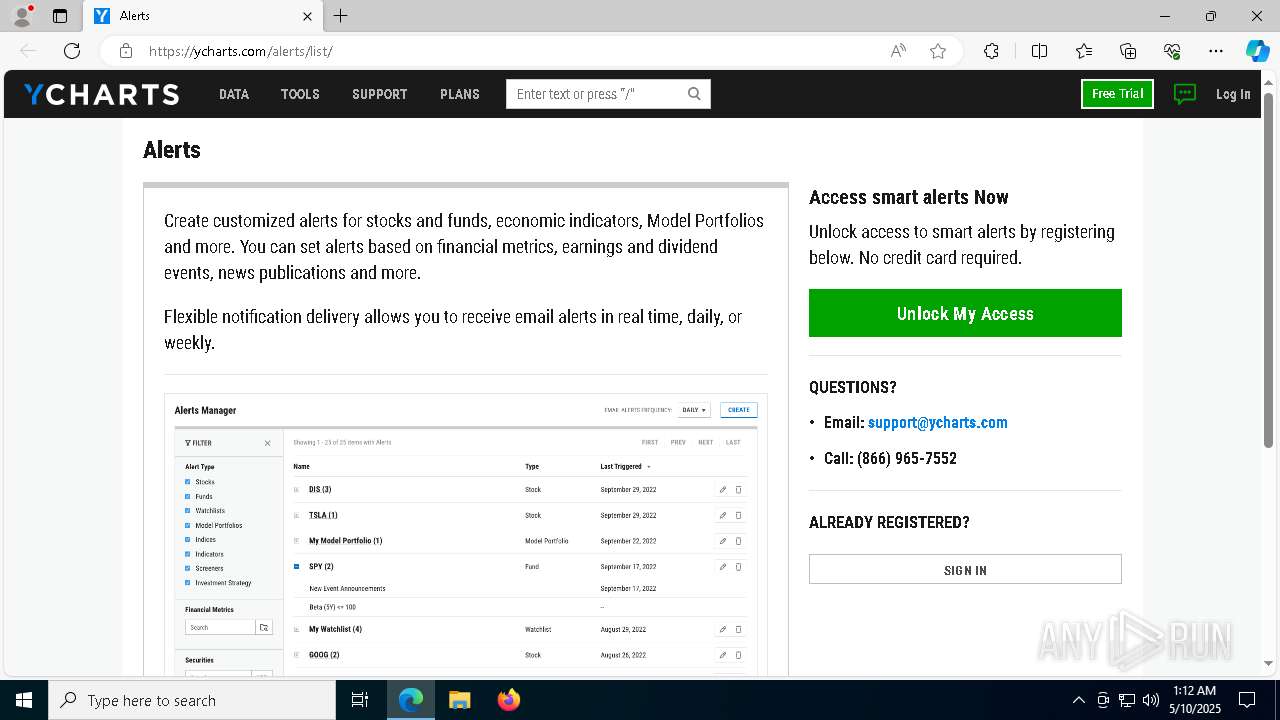Screen dimensions: 1280x720
Task: Open the TOOLS menu
Action: tap(300, 94)
